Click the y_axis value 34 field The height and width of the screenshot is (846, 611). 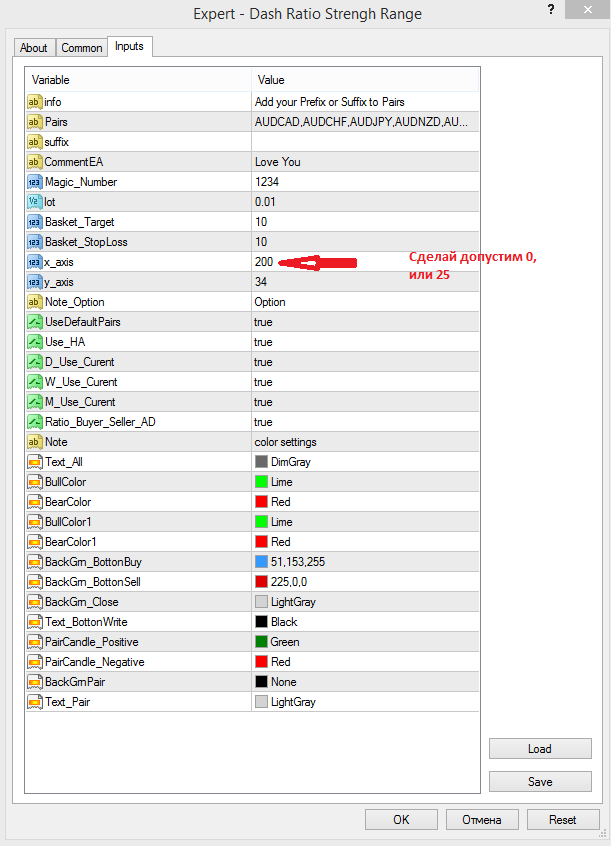365,282
